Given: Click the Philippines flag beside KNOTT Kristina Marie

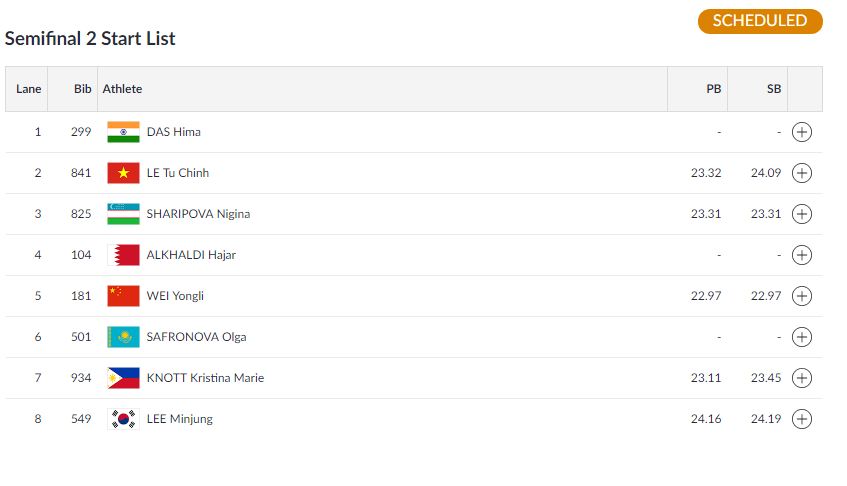Looking at the screenshot, I should [124, 378].
